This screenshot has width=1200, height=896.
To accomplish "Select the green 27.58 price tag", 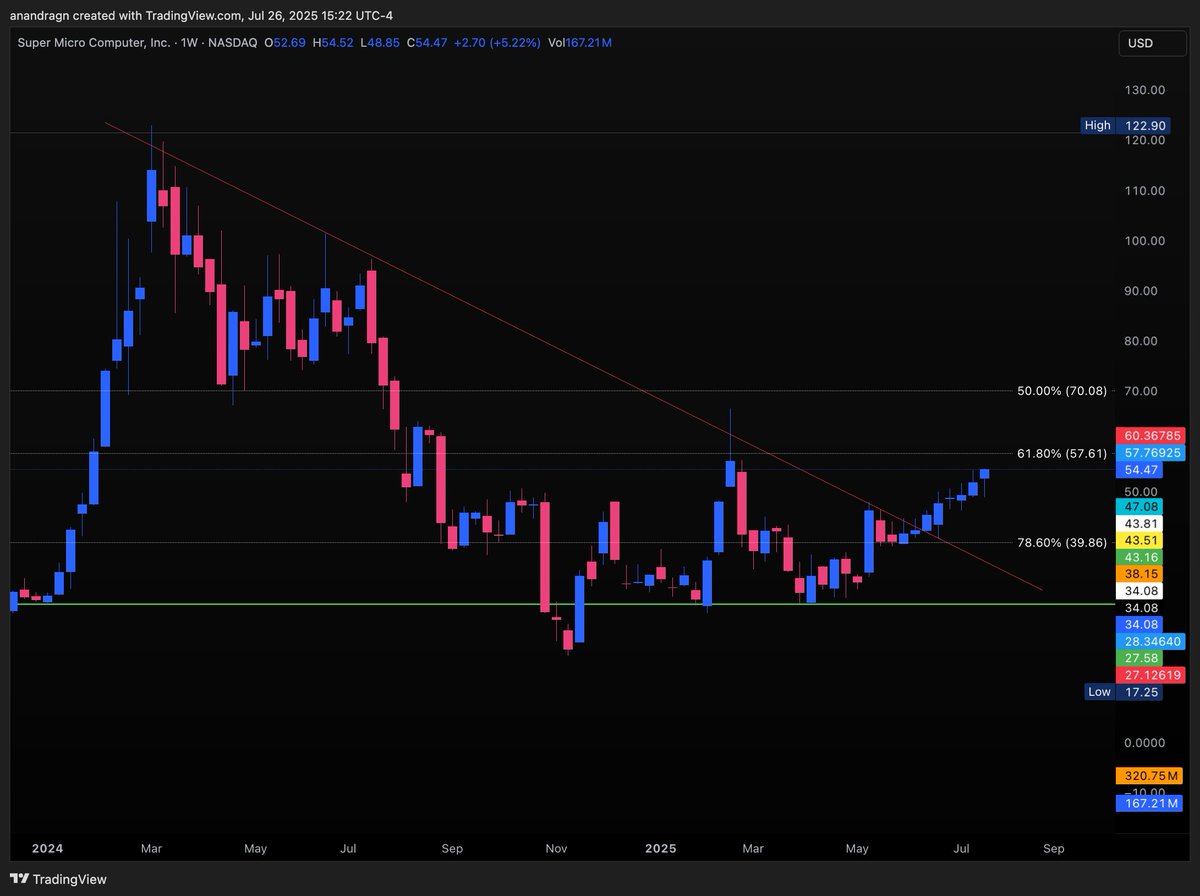I will [x=1138, y=658].
